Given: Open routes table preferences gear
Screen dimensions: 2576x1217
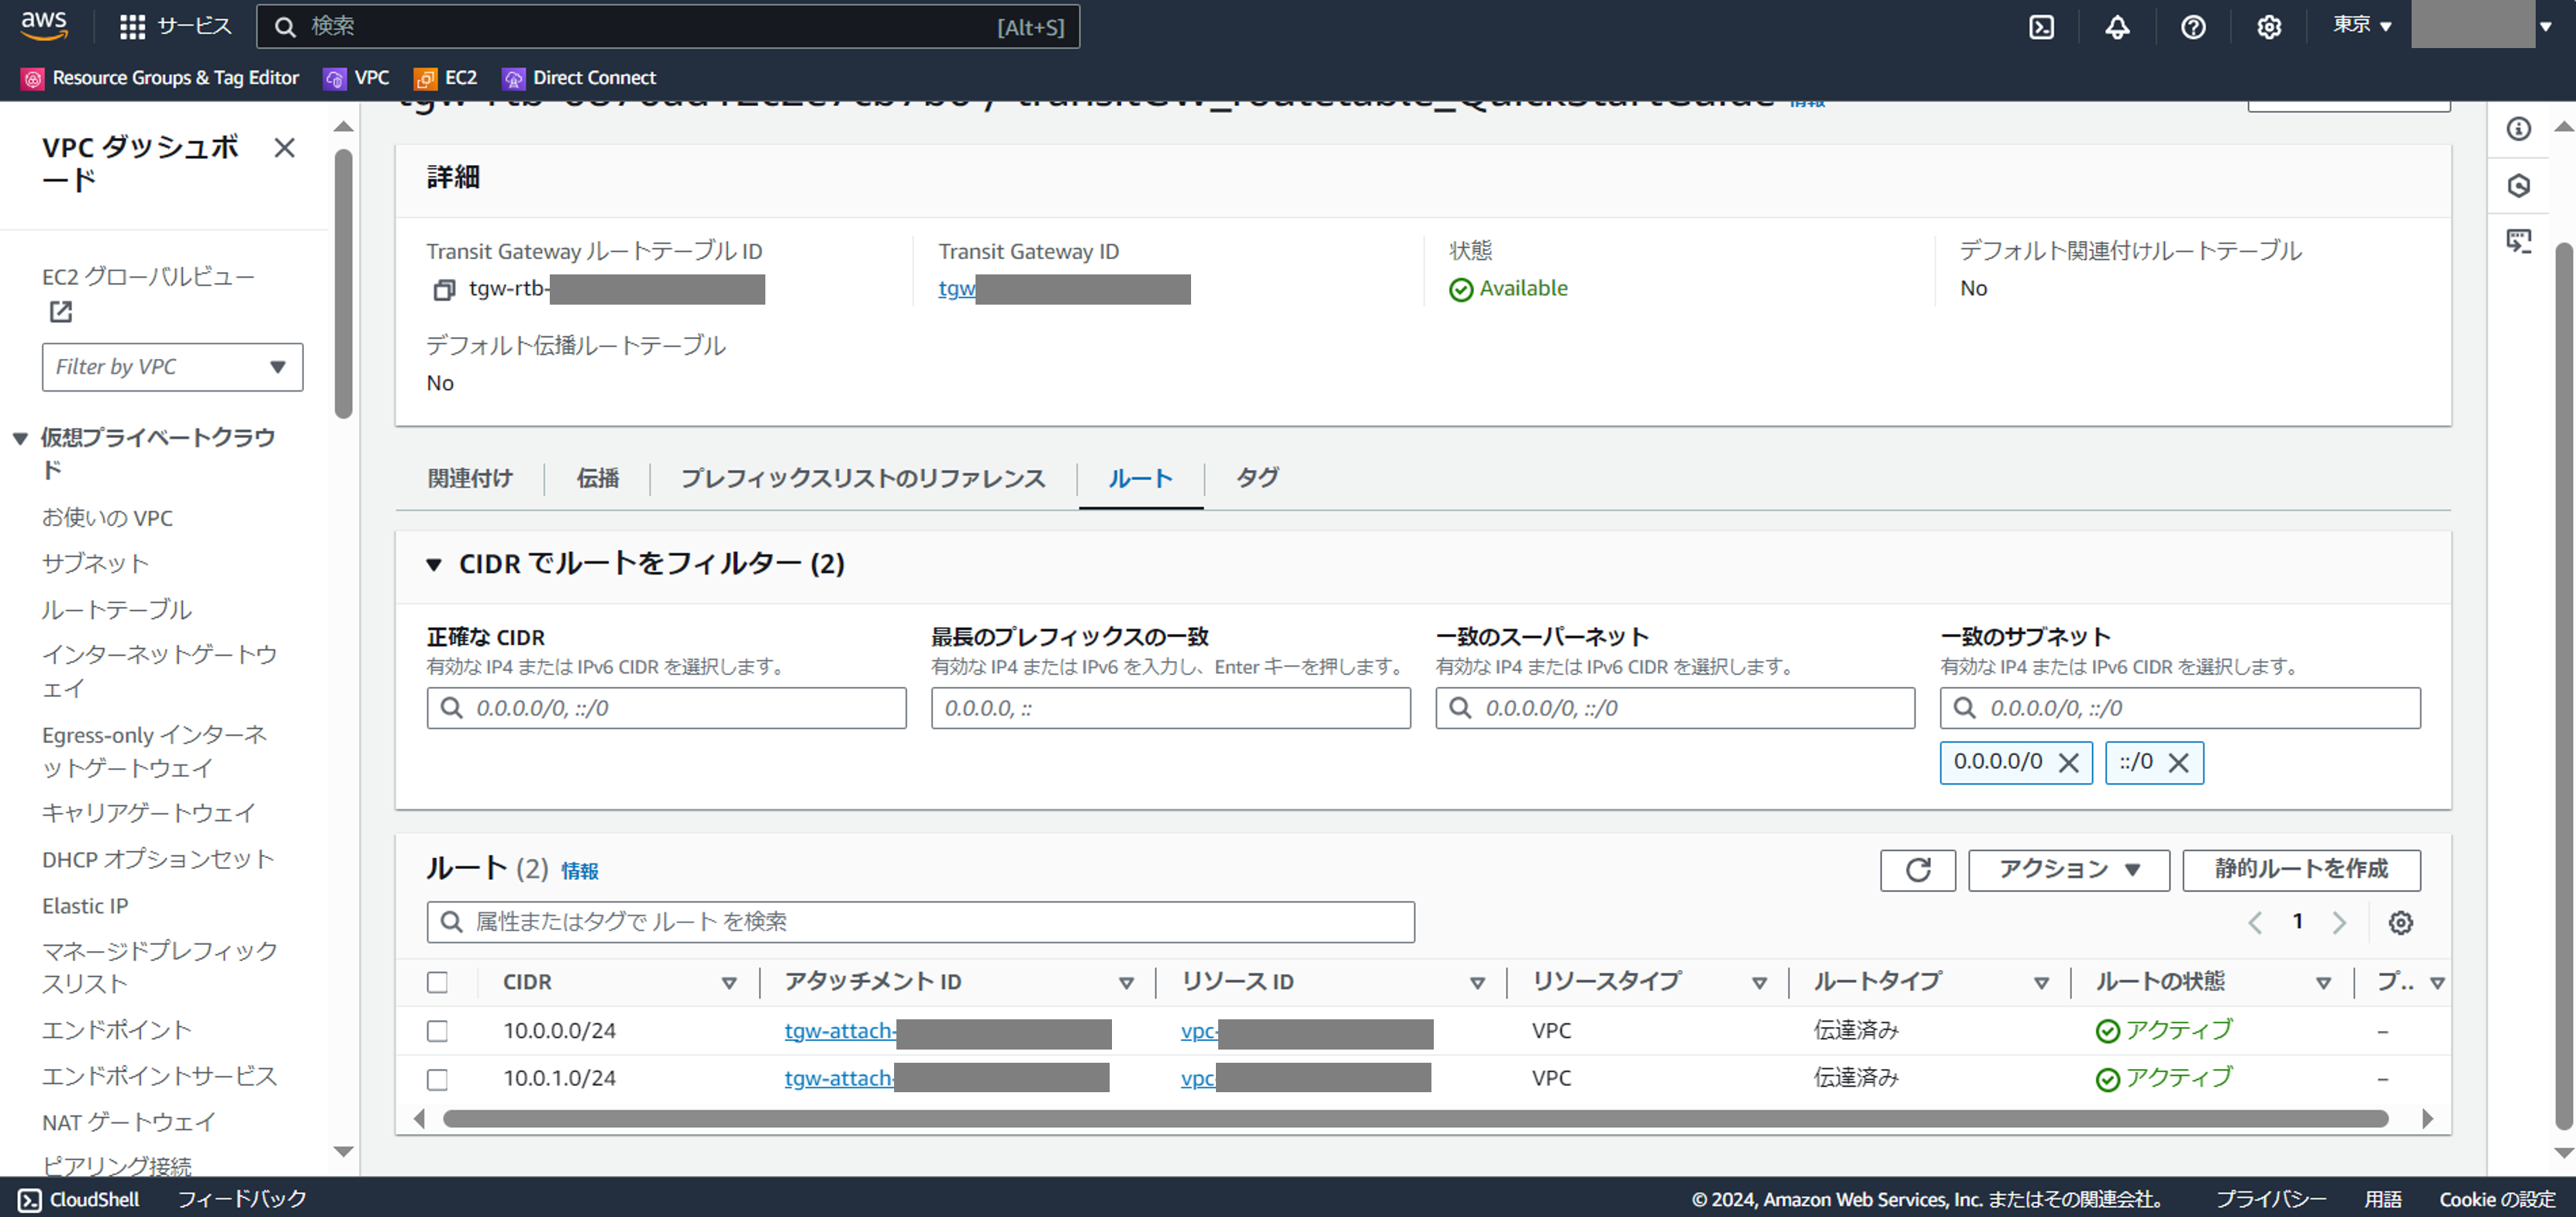Looking at the screenshot, I should point(2400,923).
